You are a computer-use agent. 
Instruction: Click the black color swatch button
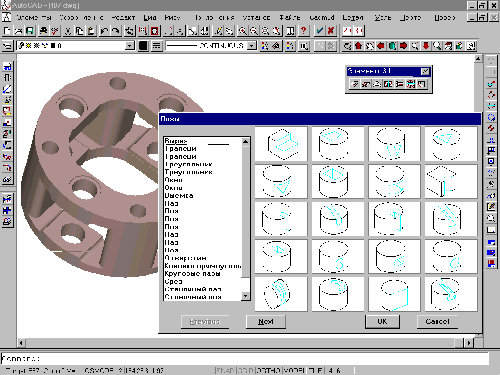[x=143, y=46]
